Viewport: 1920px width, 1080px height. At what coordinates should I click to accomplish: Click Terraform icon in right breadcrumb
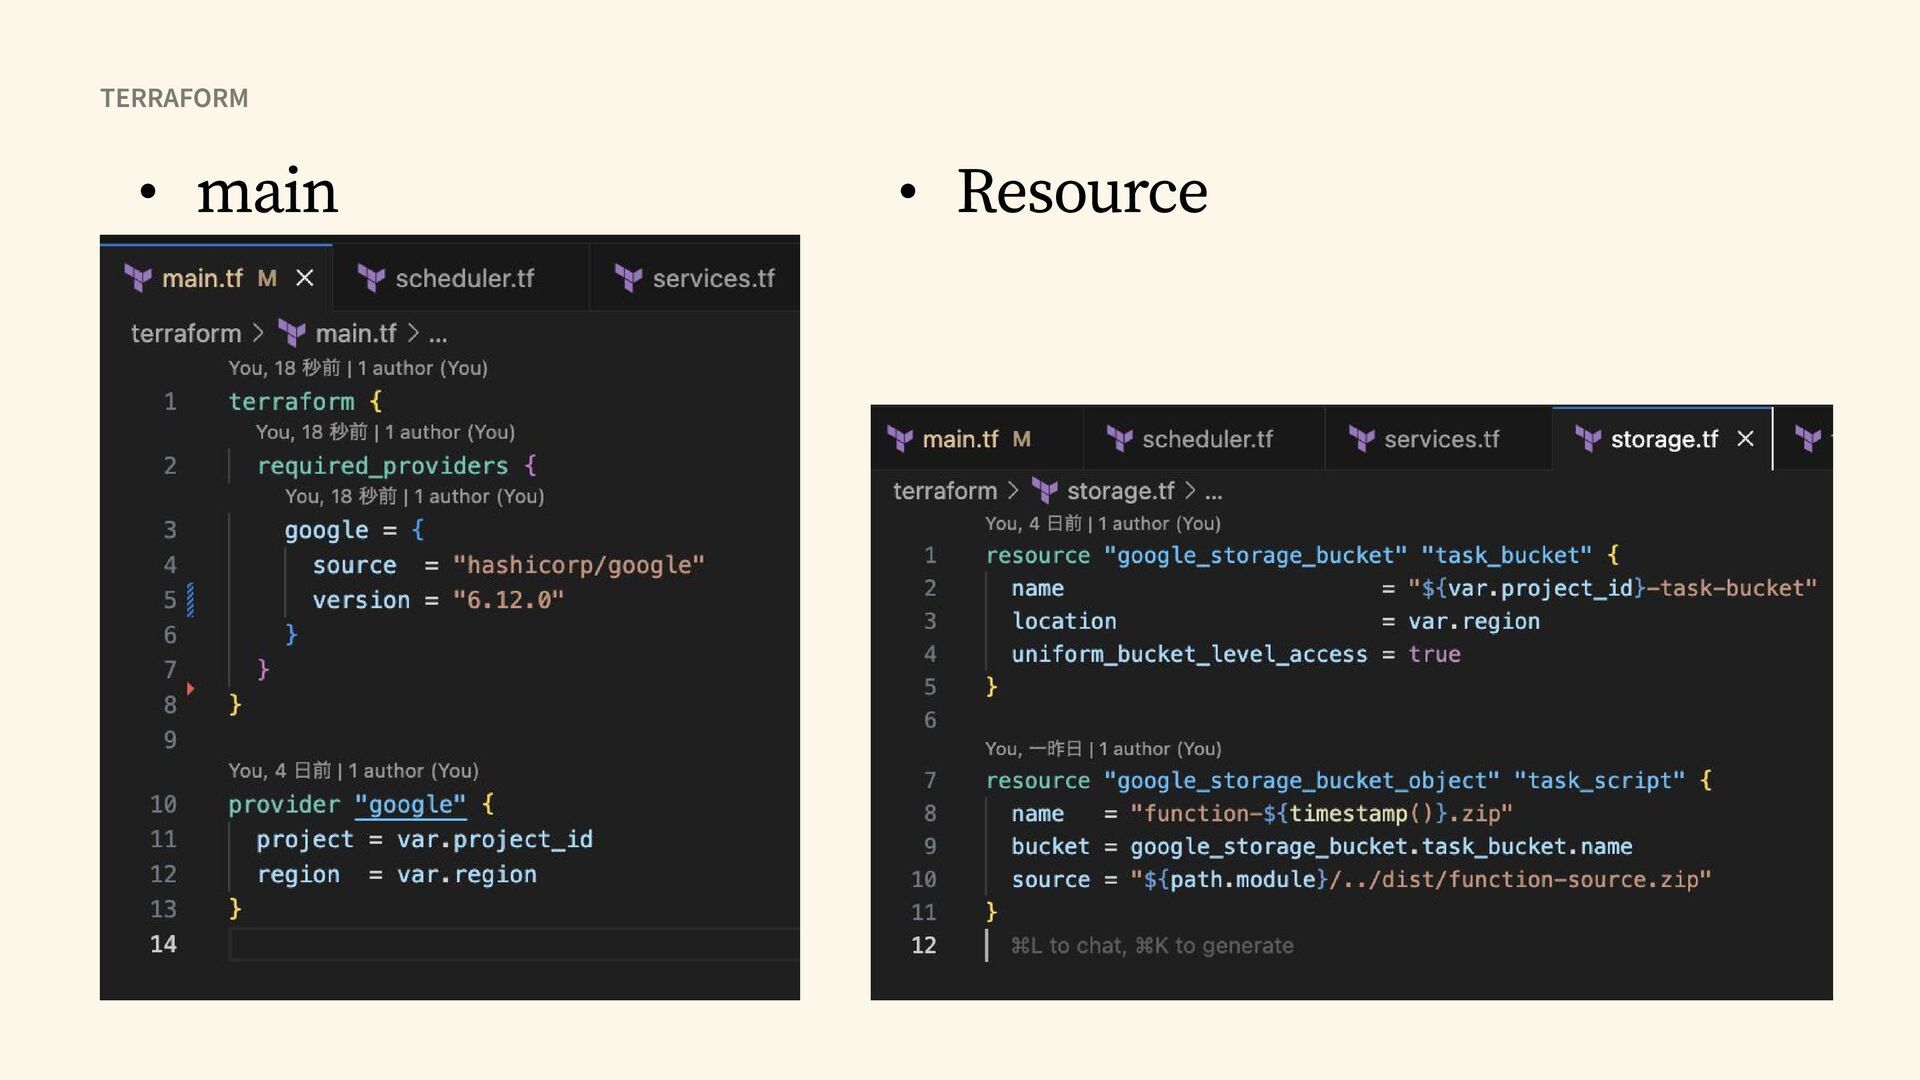(1044, 491)
